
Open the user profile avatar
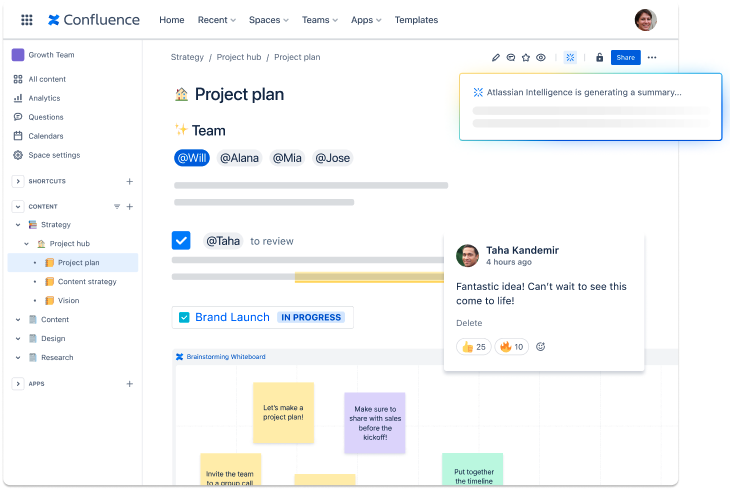[x=646, y=20]
